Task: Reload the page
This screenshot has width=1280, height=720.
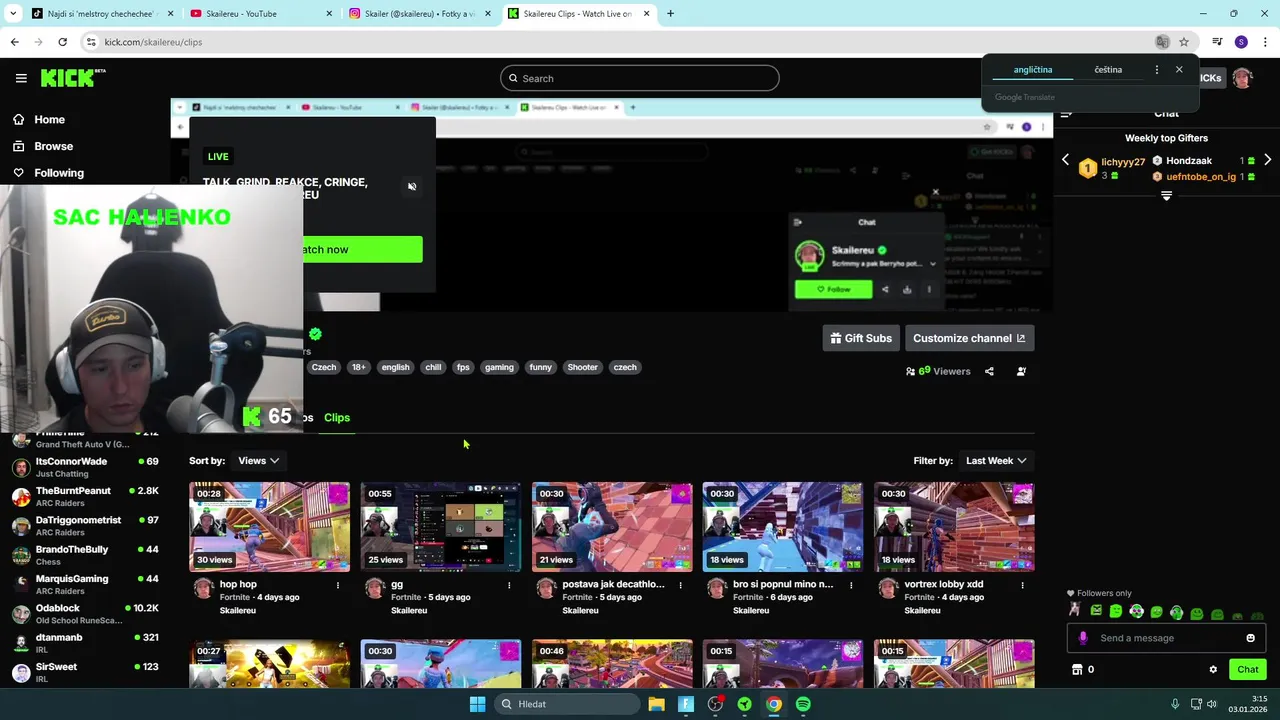Action: coord(62,42)
